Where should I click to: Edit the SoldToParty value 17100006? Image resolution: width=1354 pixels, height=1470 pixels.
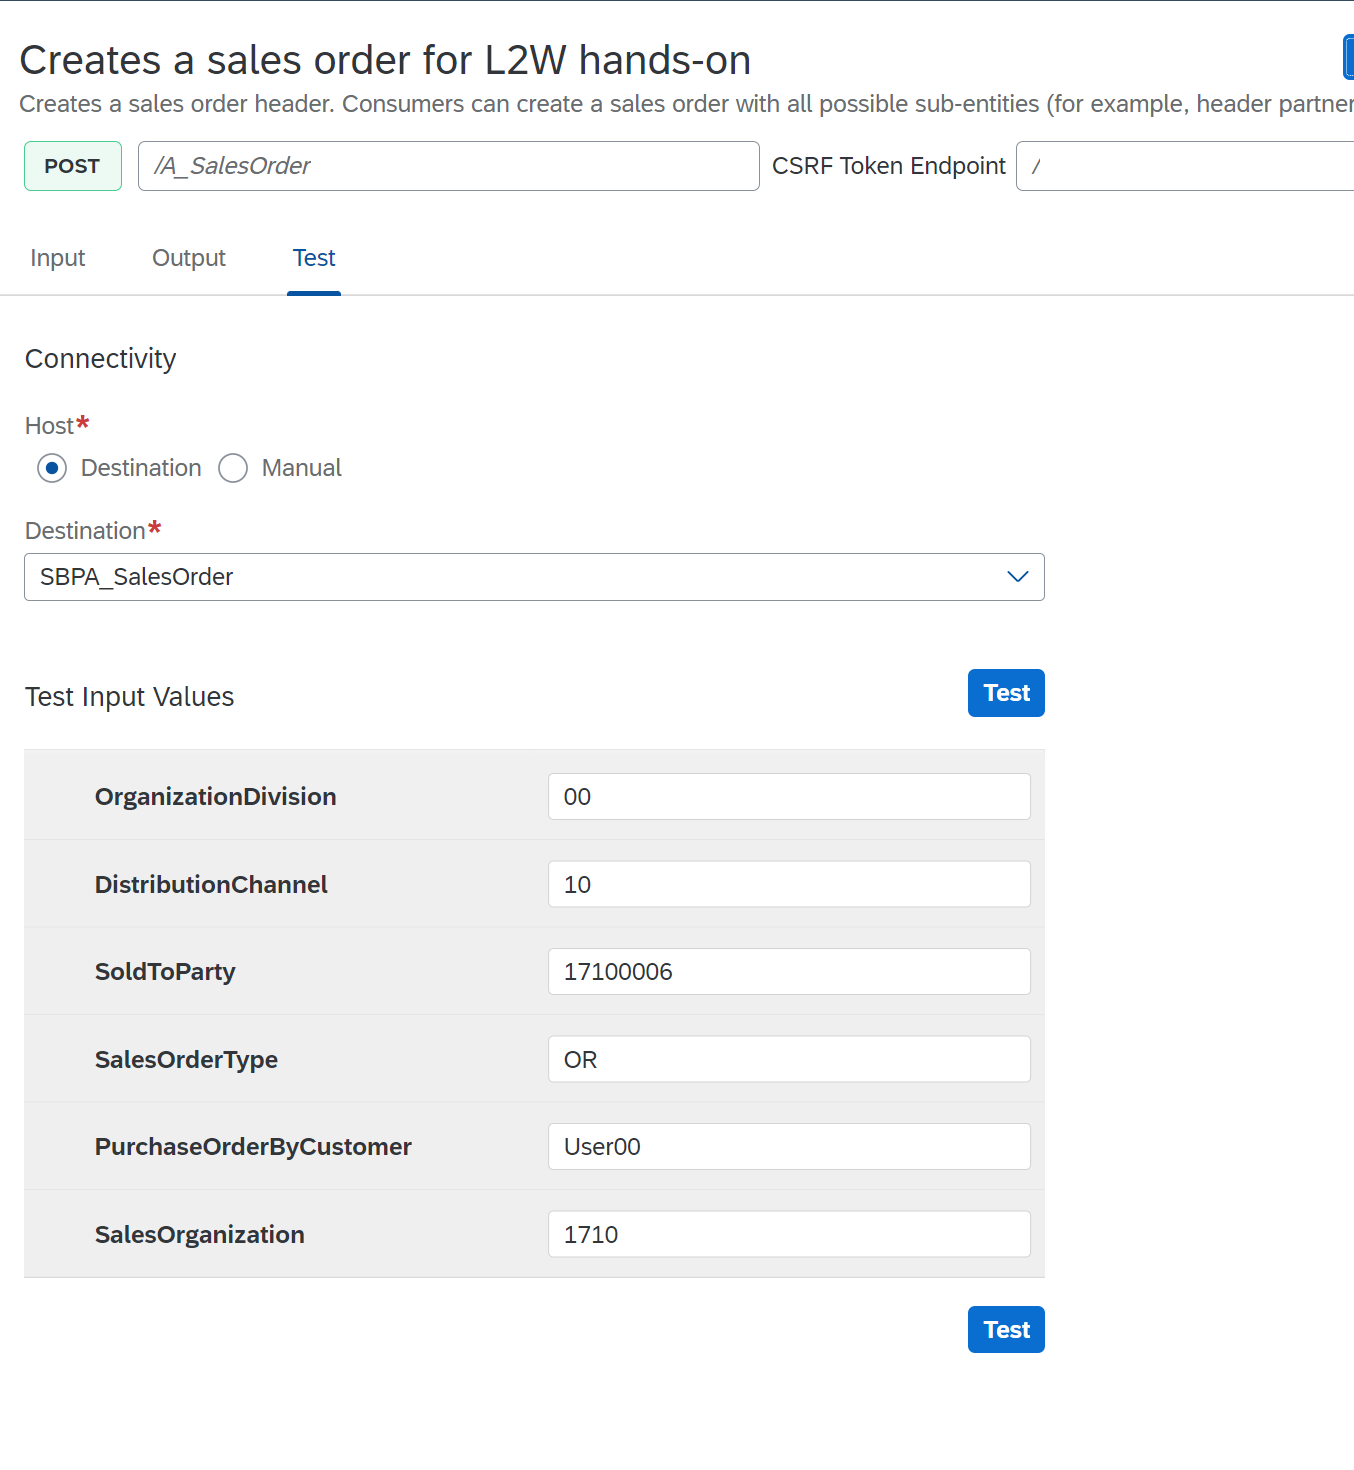click(x=789, y=971)
